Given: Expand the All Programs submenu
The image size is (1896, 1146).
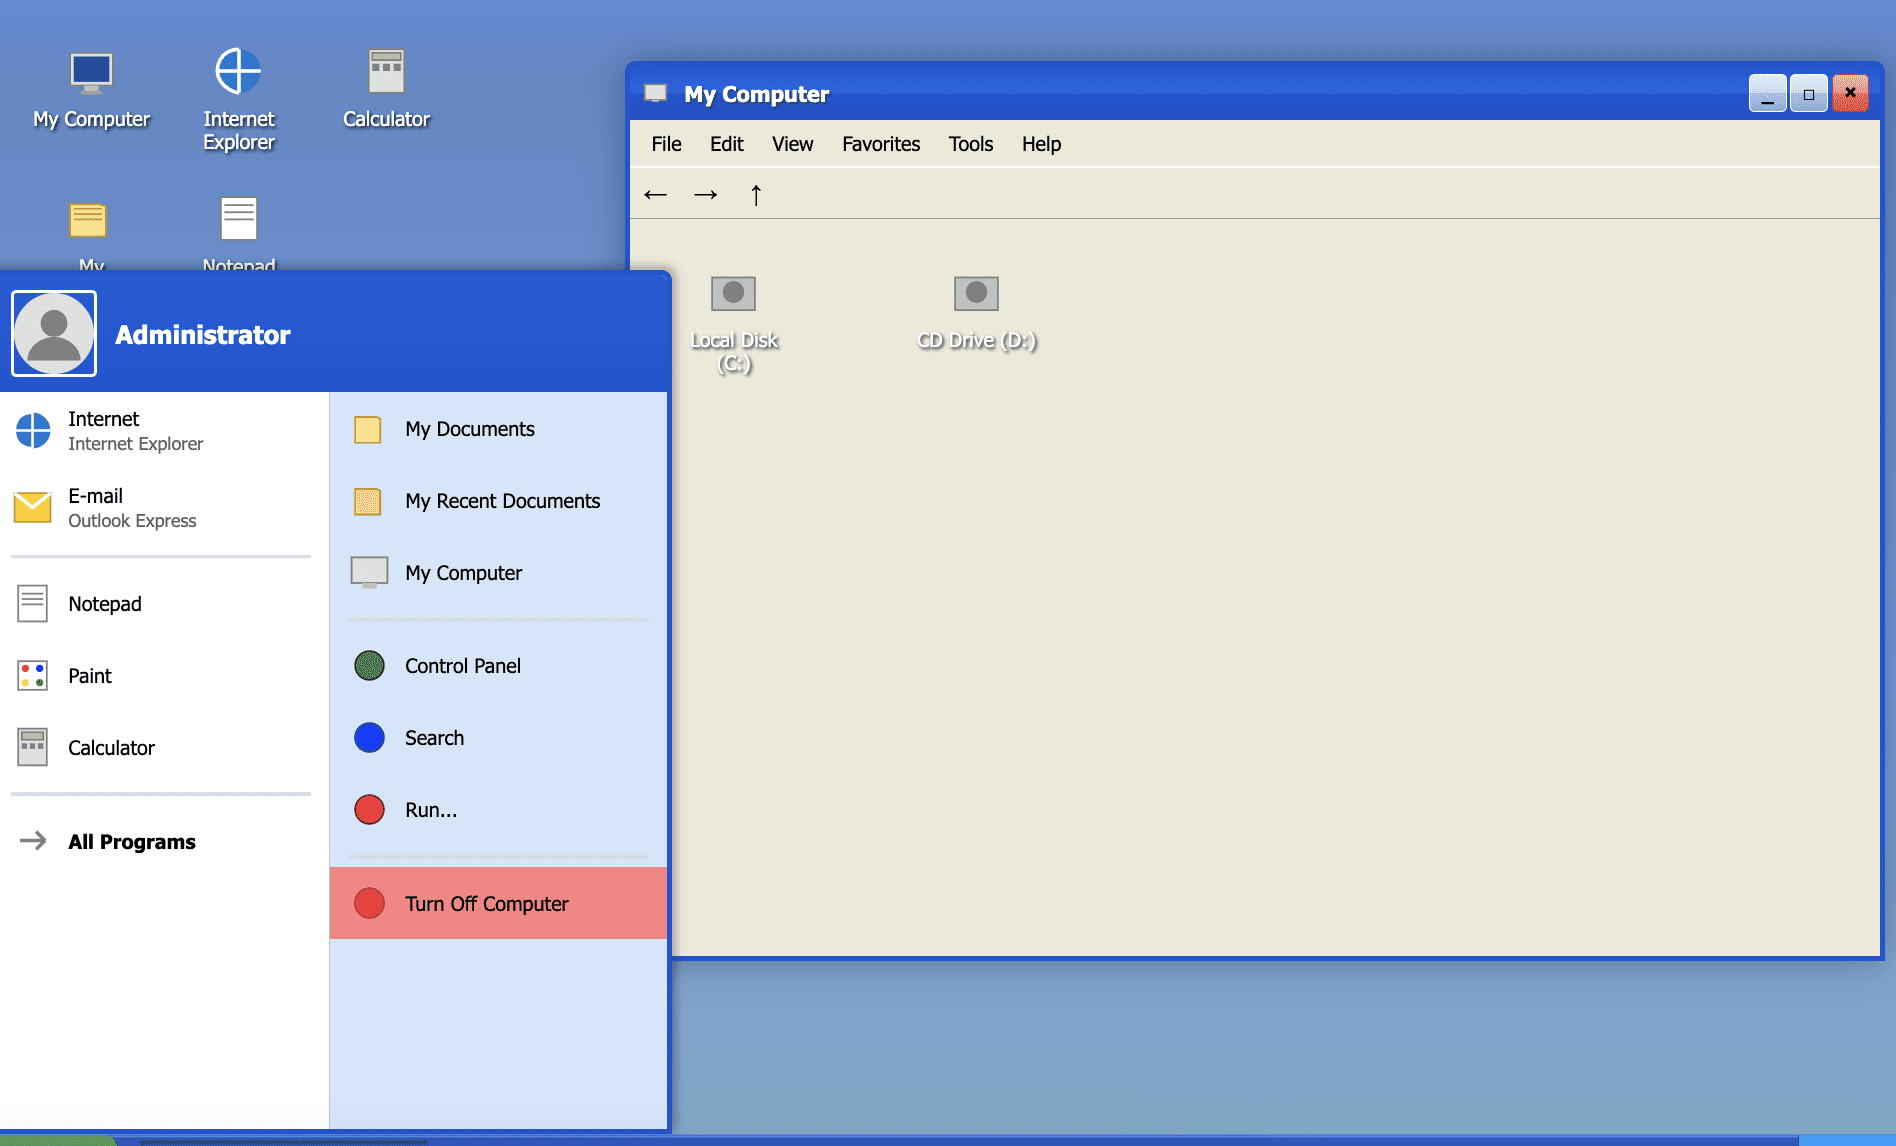Looking at the screenshot, I should tap(131, 841).
